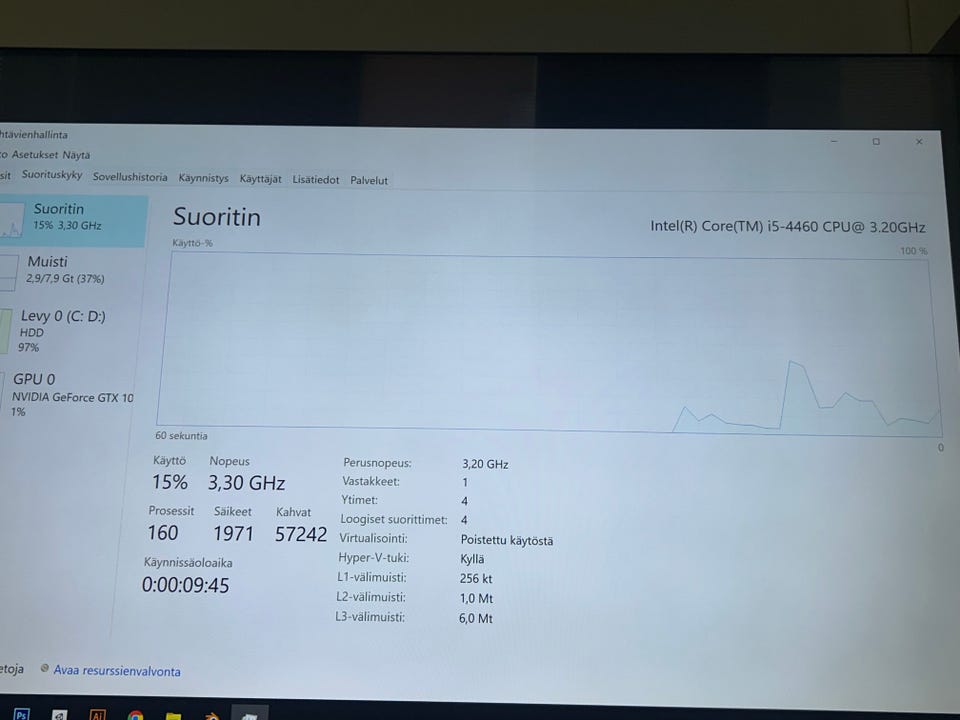Minimize the Task Manager window
Image resolution: width=960 pixels, height=720 pixels.
(834, 141)
